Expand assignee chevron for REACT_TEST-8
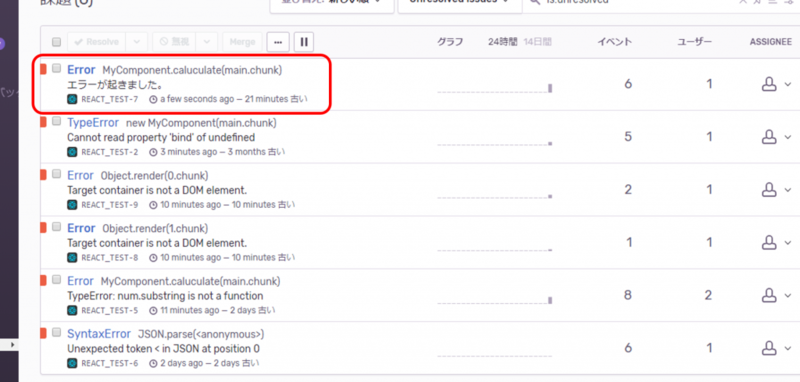The image size is (800, 382). pos(788,243)
